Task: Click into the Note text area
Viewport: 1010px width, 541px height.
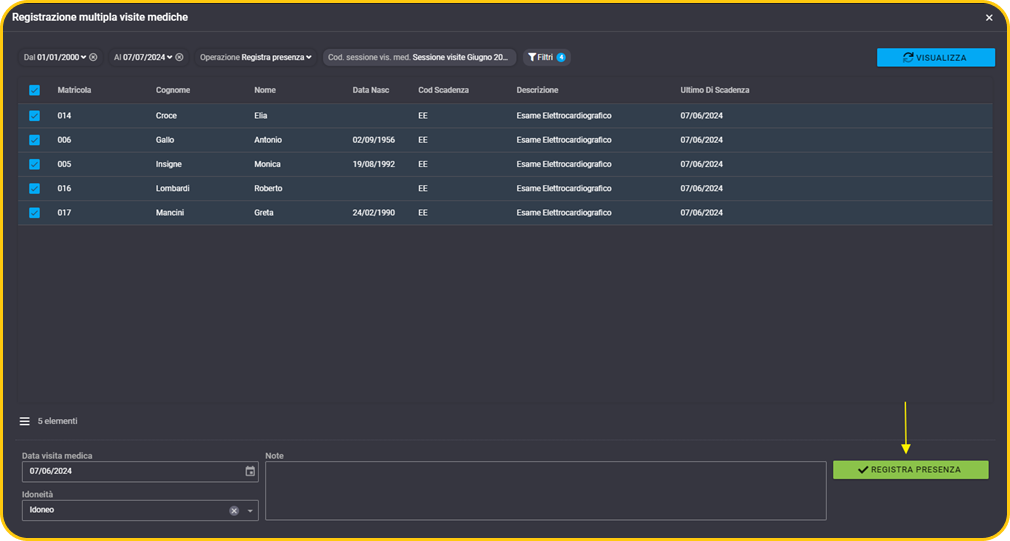Action: pyautogui.click(x=546, y=491)
